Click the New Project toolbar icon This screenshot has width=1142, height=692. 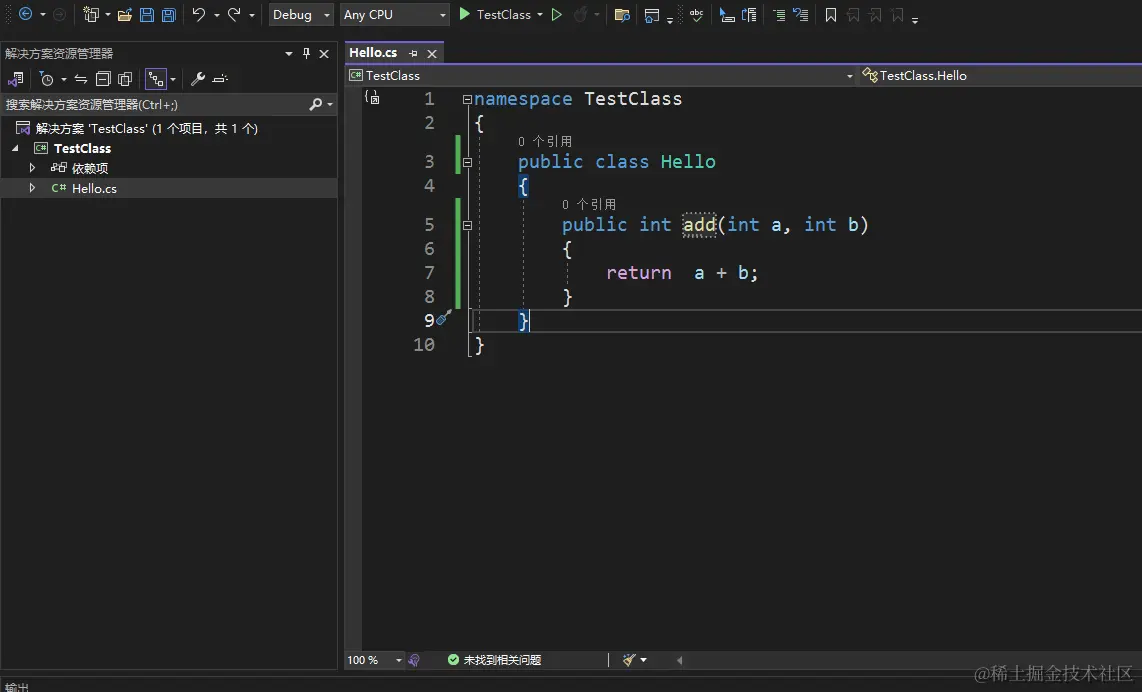pyautogui.click(x=90, y=15)
